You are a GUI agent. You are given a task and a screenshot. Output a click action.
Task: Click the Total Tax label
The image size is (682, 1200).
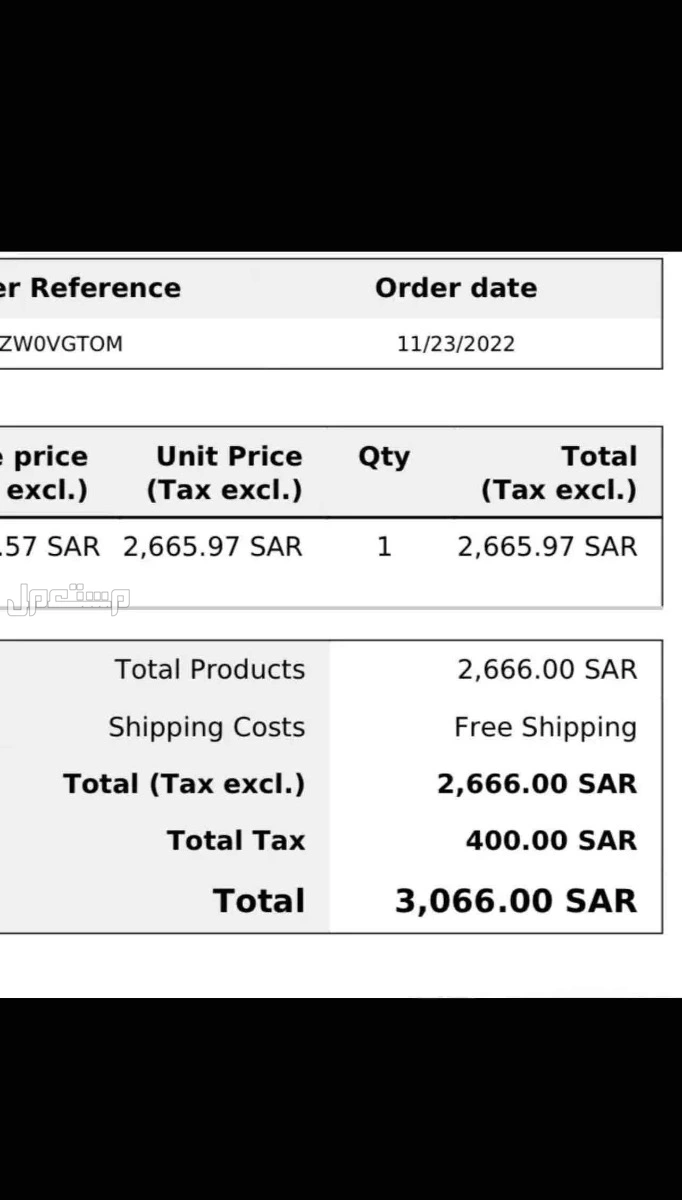pyautogui.click(x=236, y=841)
